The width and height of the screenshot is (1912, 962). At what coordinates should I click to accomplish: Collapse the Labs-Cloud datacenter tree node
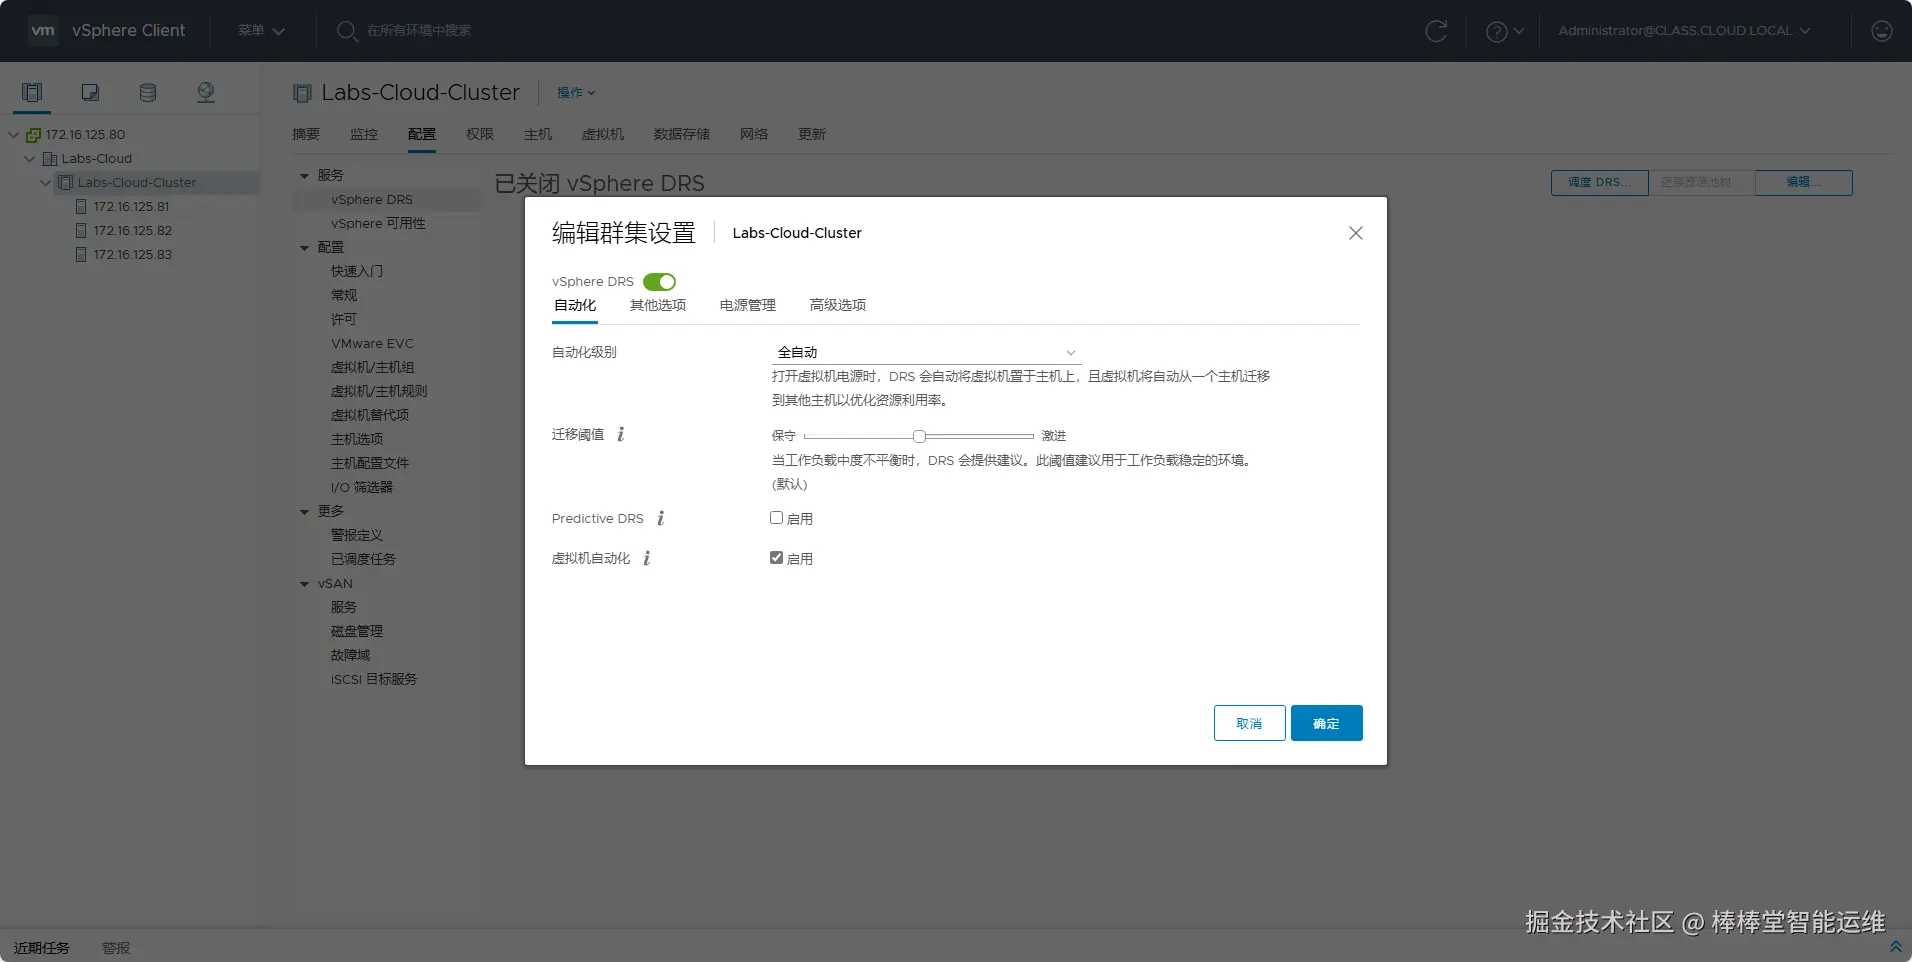tap(30, 159)
